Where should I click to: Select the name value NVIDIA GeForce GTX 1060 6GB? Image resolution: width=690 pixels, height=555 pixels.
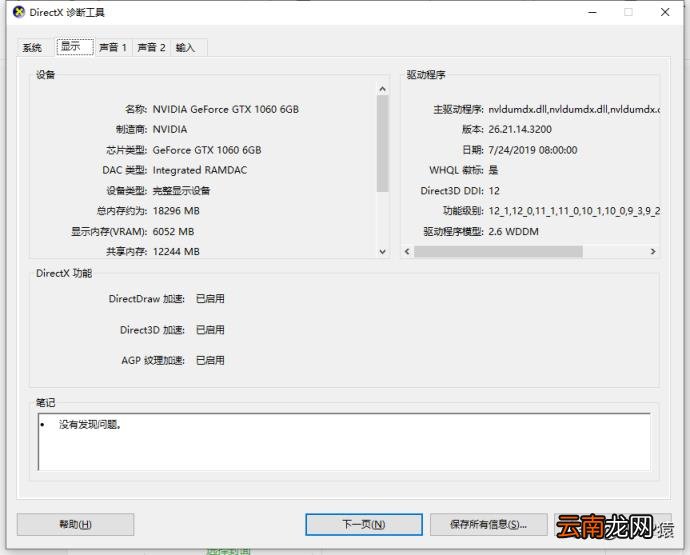point(226,109)
